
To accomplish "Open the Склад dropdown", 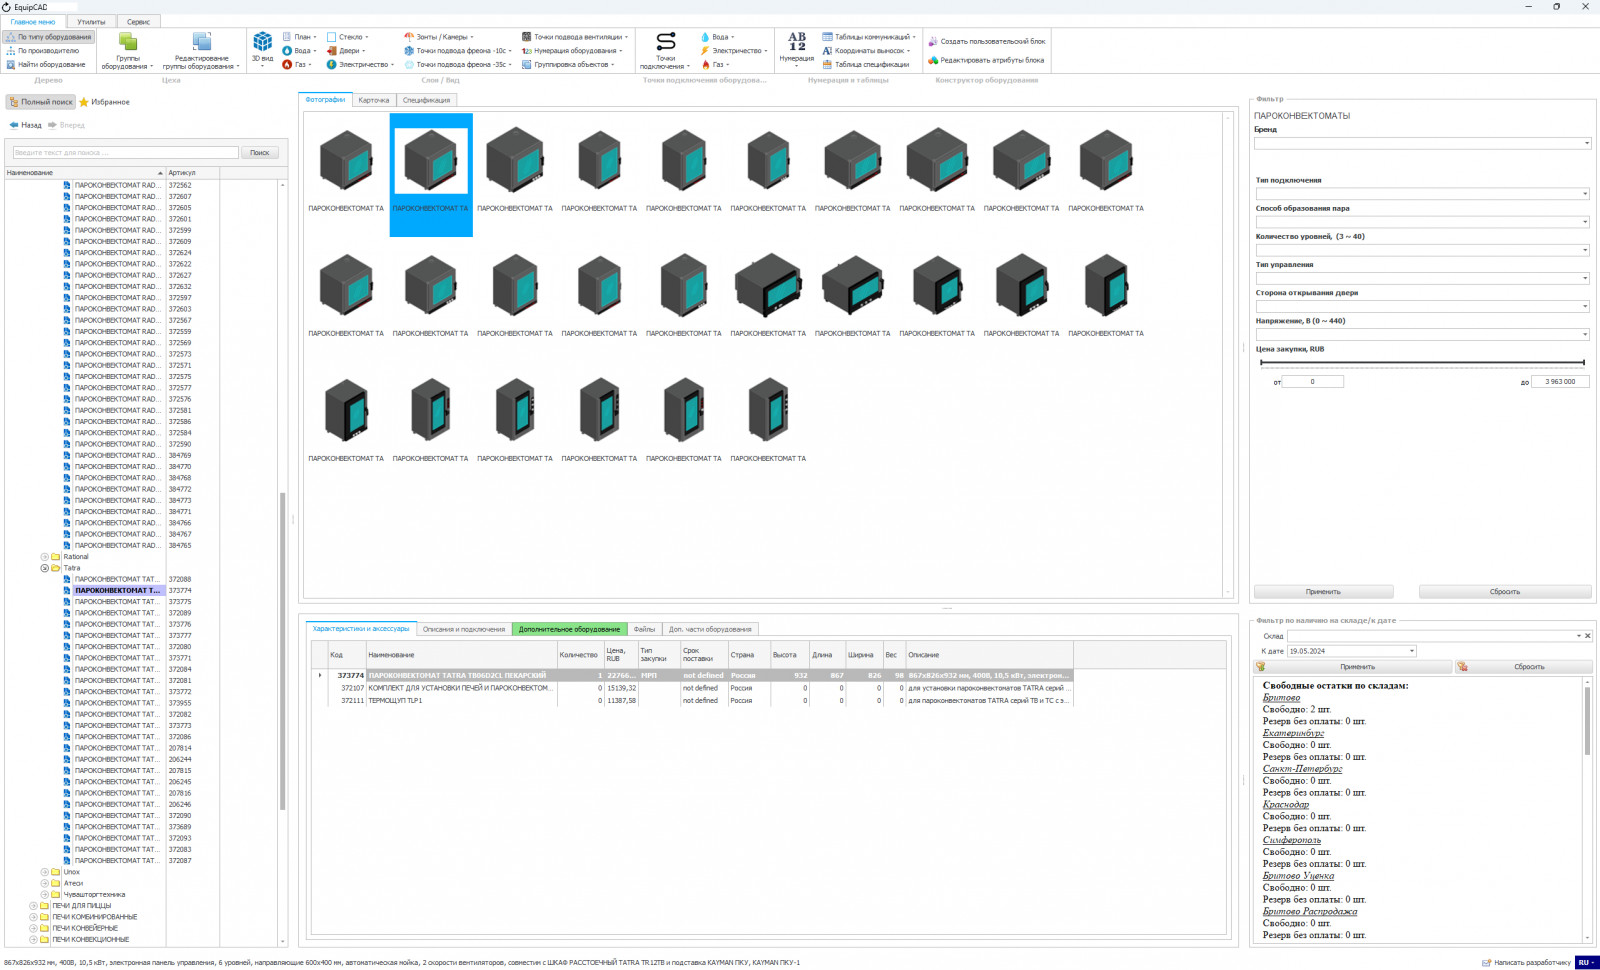I will 1579,636.
